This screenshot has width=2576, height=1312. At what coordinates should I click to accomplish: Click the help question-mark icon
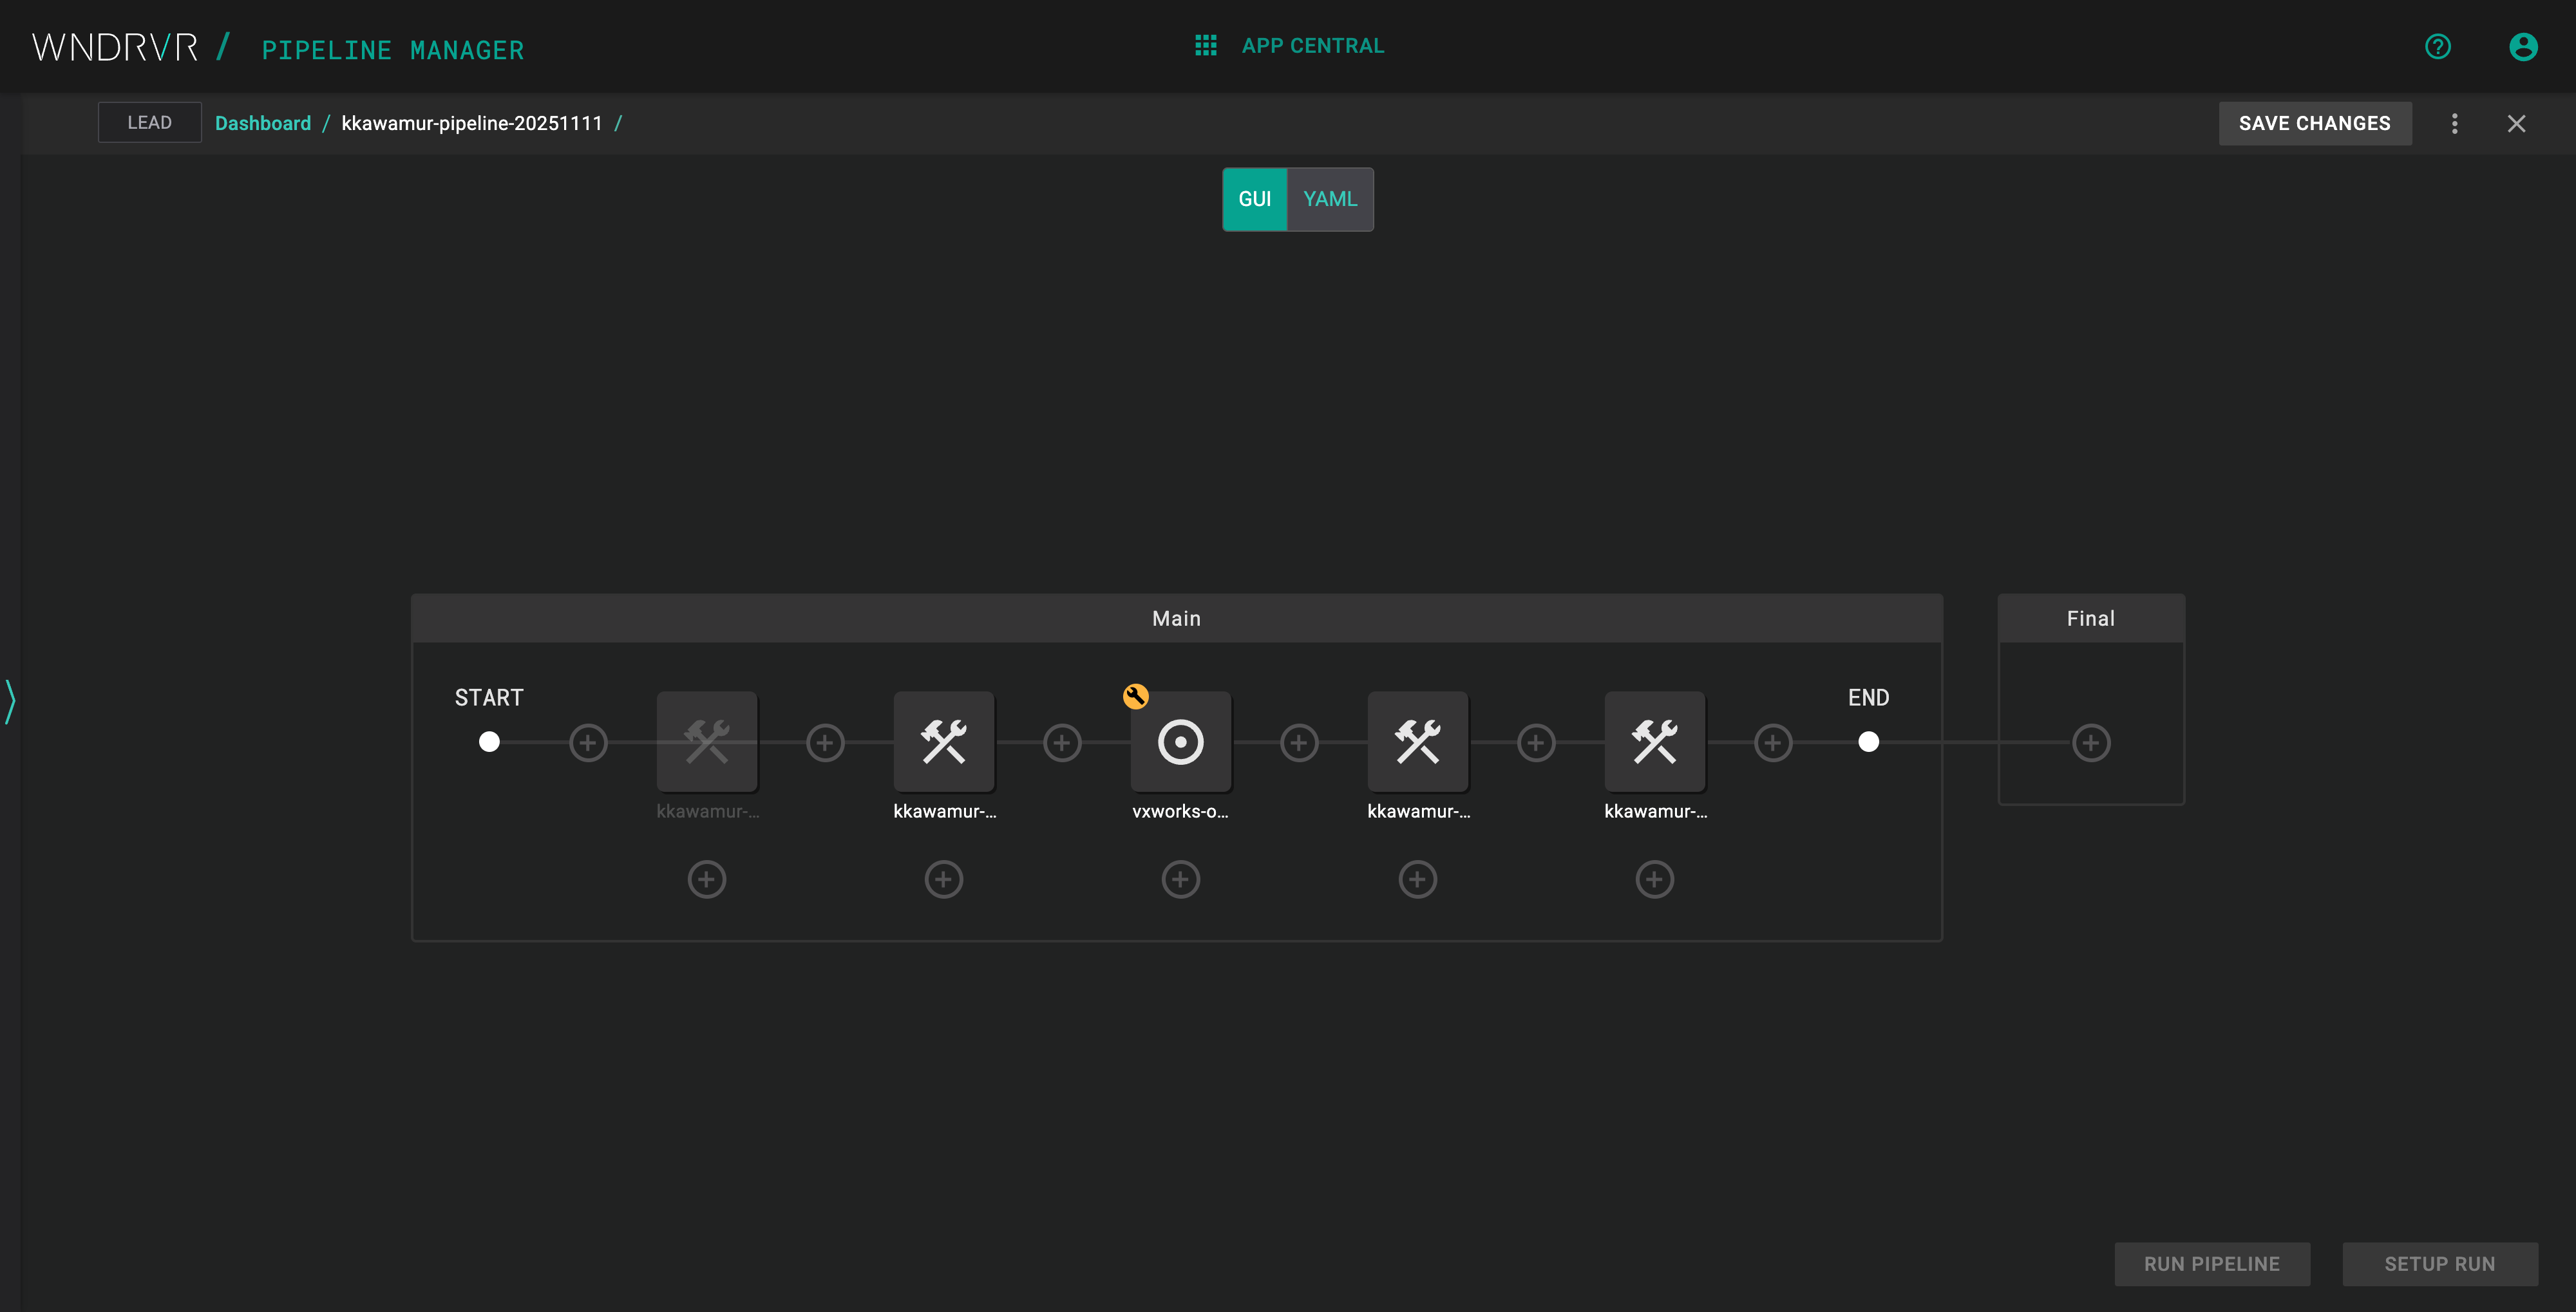point(2438,46)
